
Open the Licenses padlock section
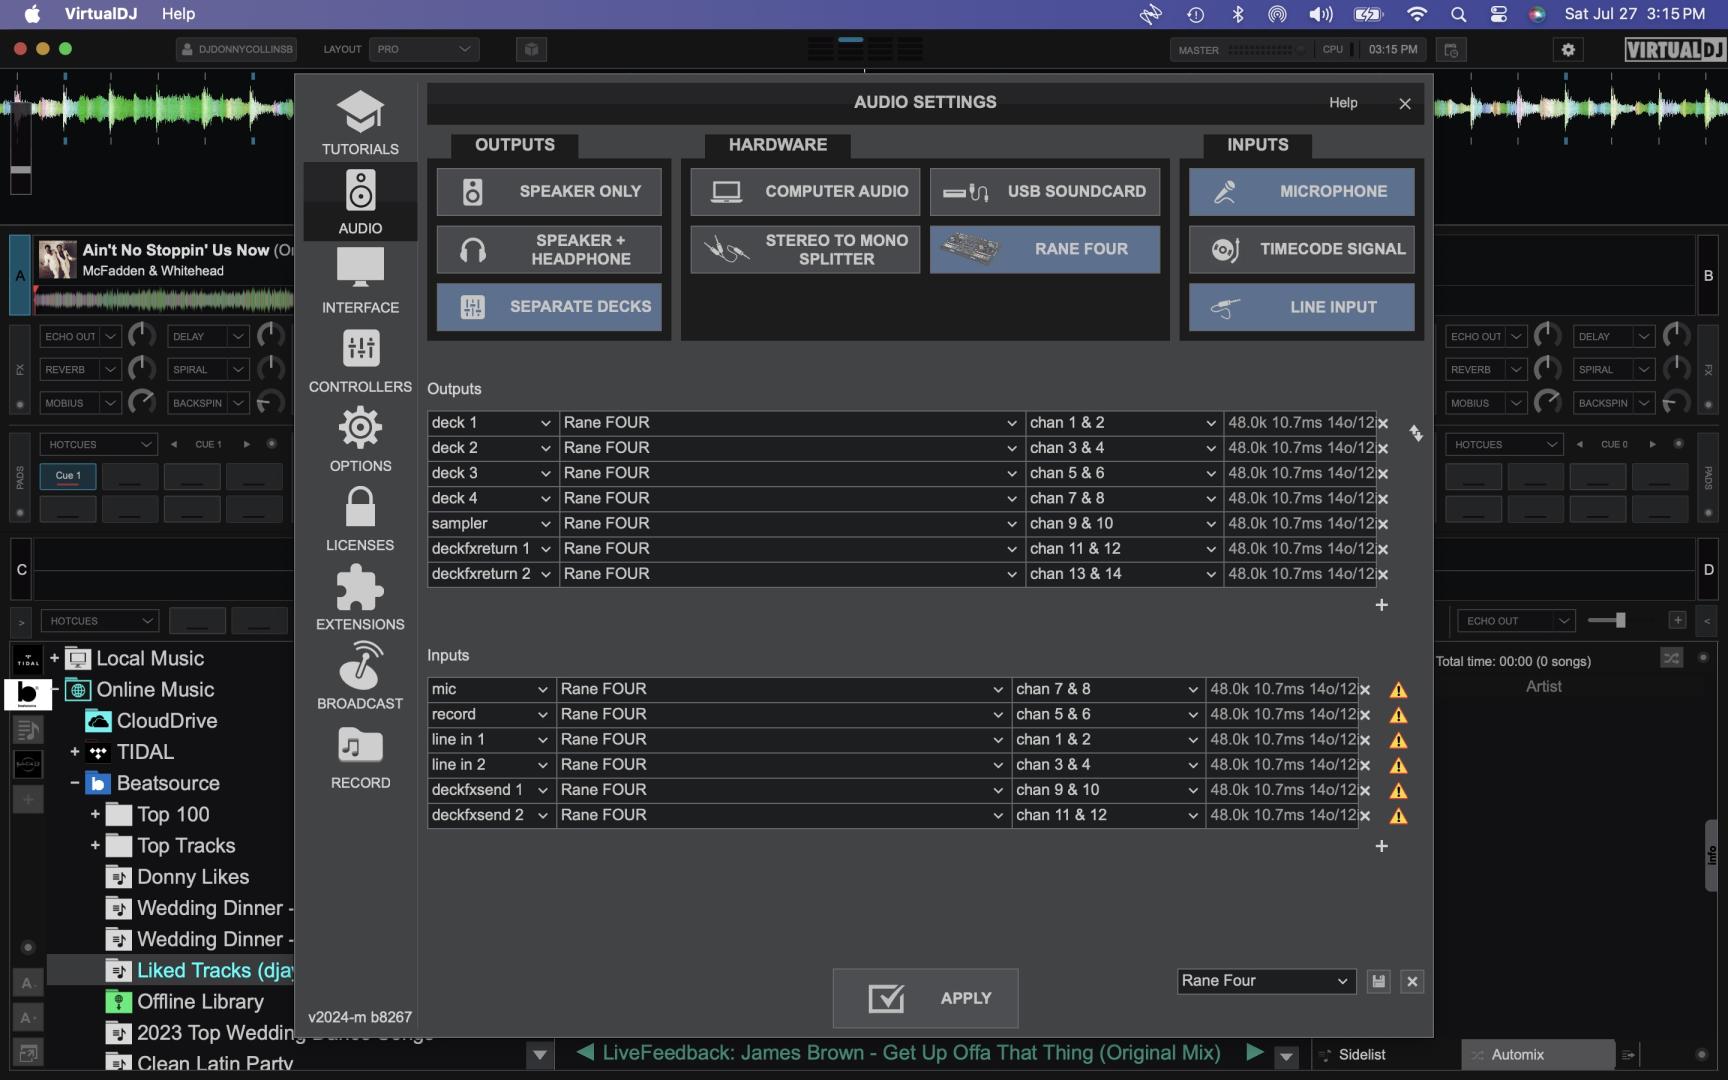click(360, 517)
